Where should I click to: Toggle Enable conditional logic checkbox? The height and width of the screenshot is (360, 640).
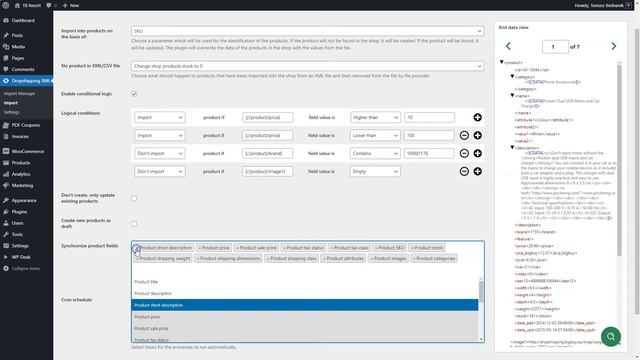[x=134, y=94]
